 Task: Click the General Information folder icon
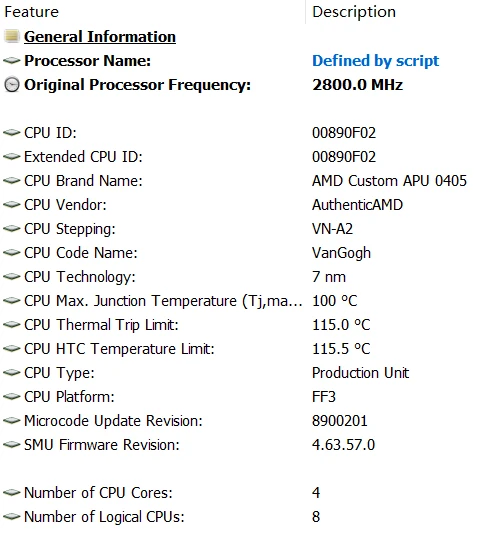(12, 37)
